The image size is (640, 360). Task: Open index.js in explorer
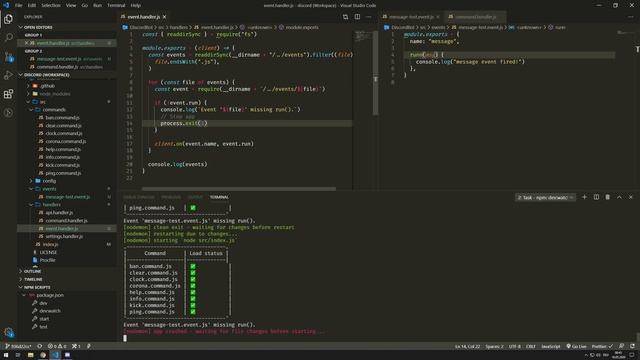tap(50, 244)
